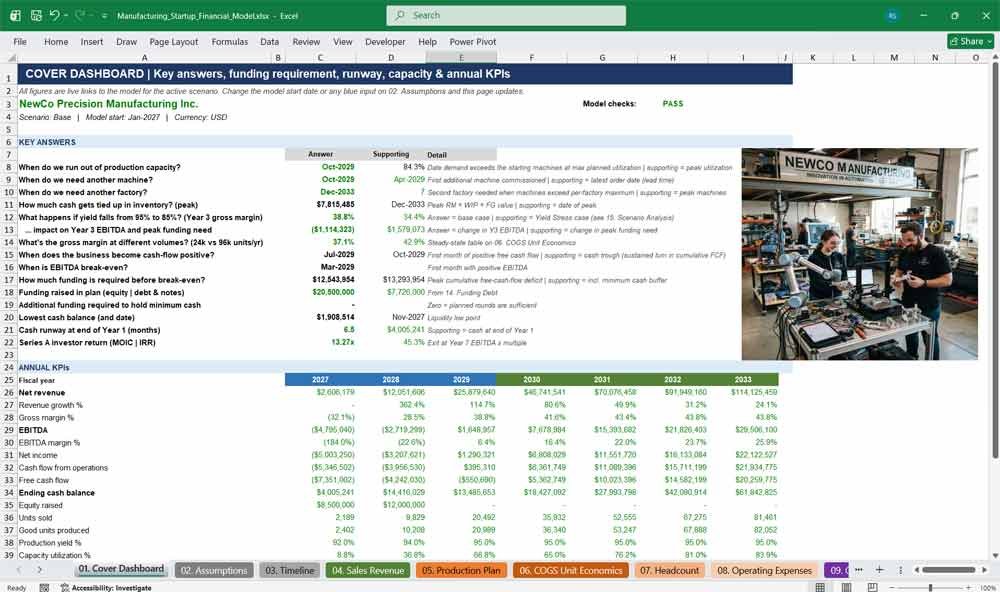Click the user account avatar
This screenshot has width=1000, height=592.
click(892, 15)
